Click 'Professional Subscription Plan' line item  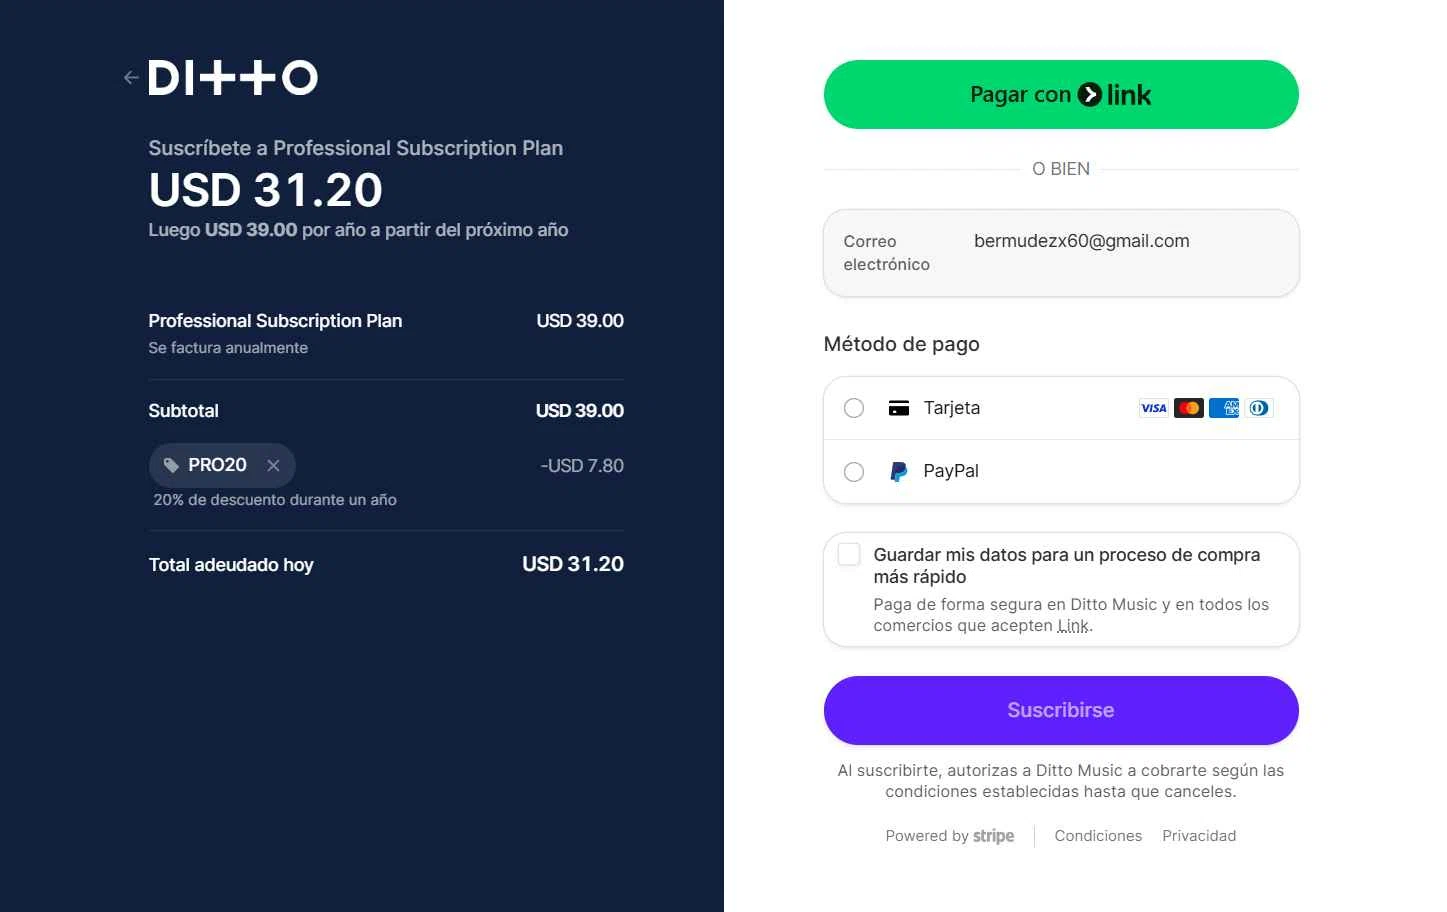tap(275, 321)
